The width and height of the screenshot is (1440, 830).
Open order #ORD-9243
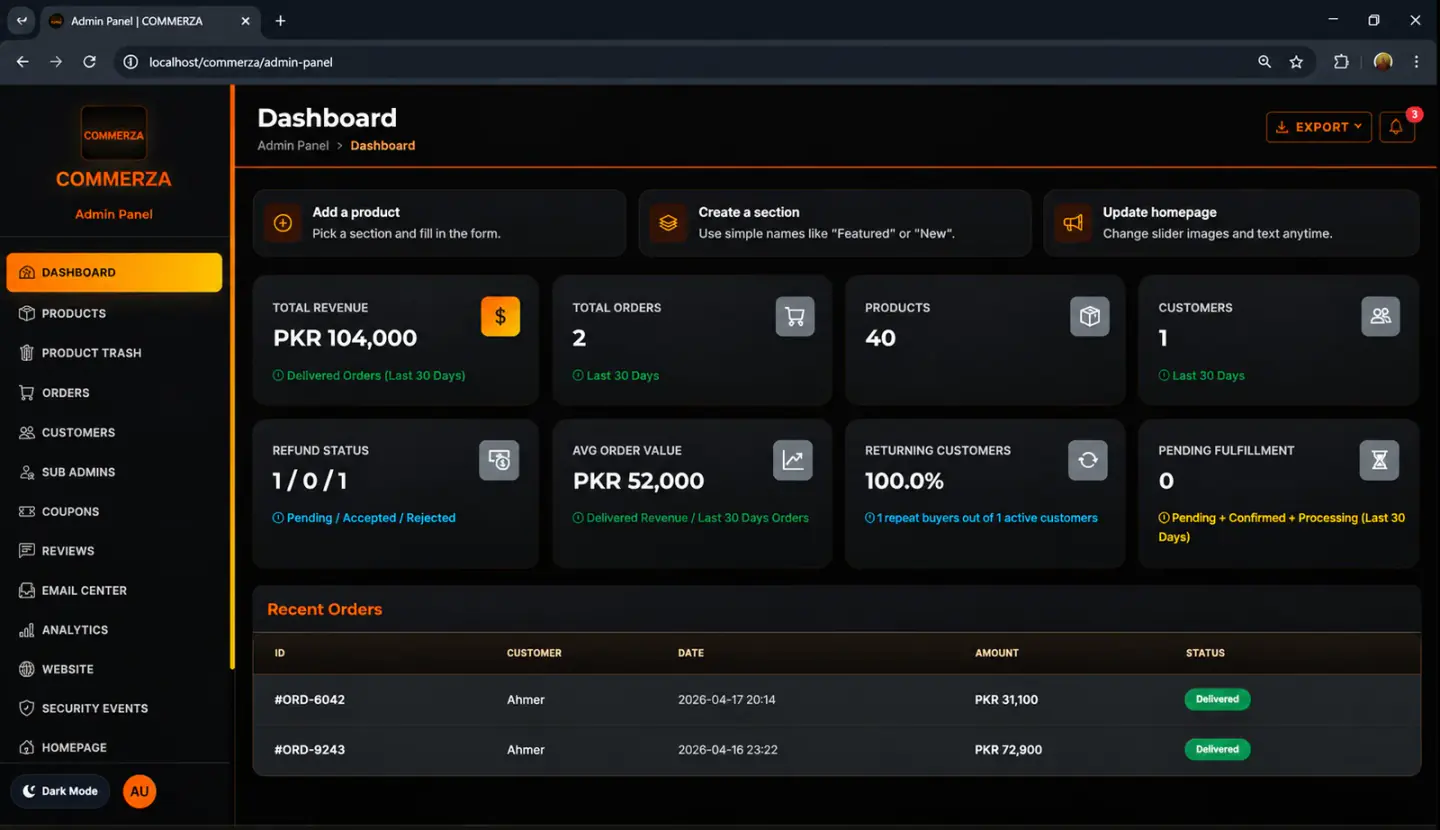(310, 750)
